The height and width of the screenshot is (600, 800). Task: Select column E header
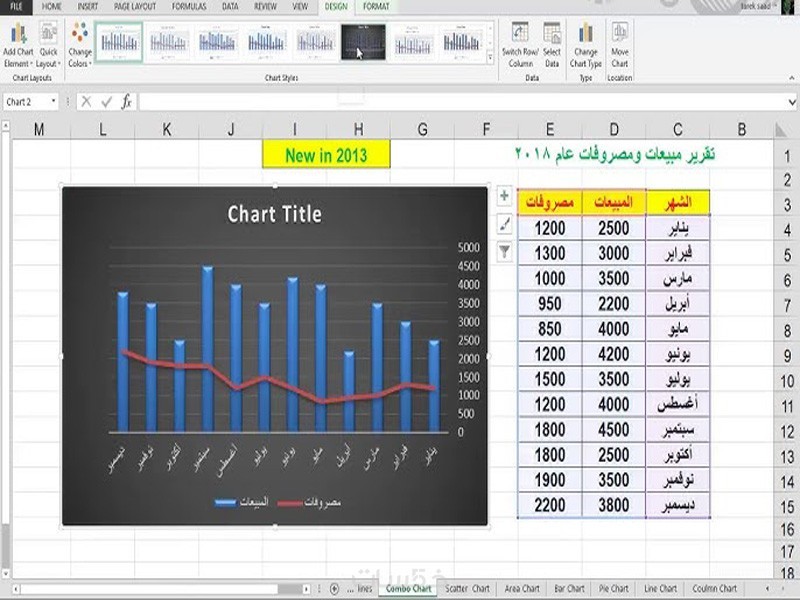(x=550, y=130)
